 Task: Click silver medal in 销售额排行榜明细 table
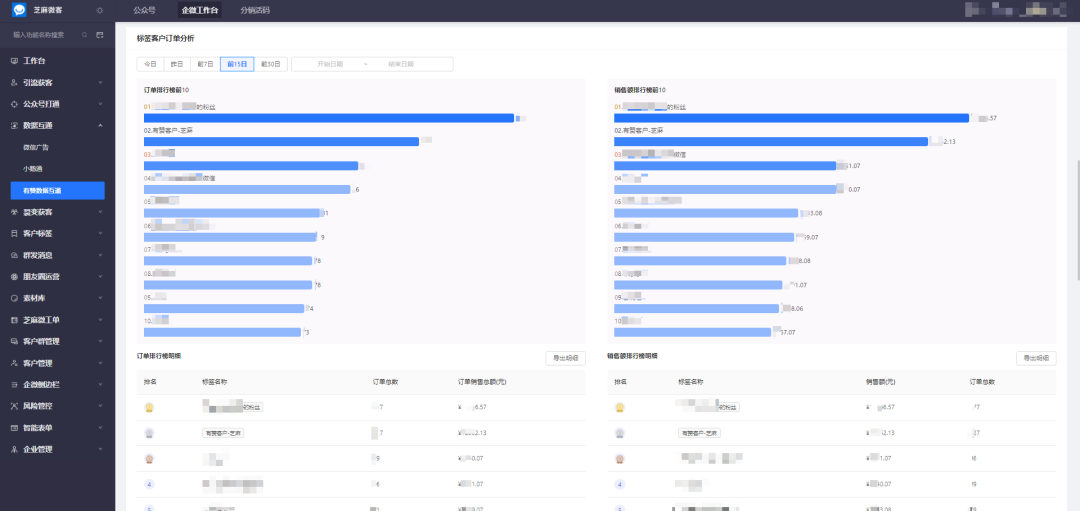(x=619, y=433)
